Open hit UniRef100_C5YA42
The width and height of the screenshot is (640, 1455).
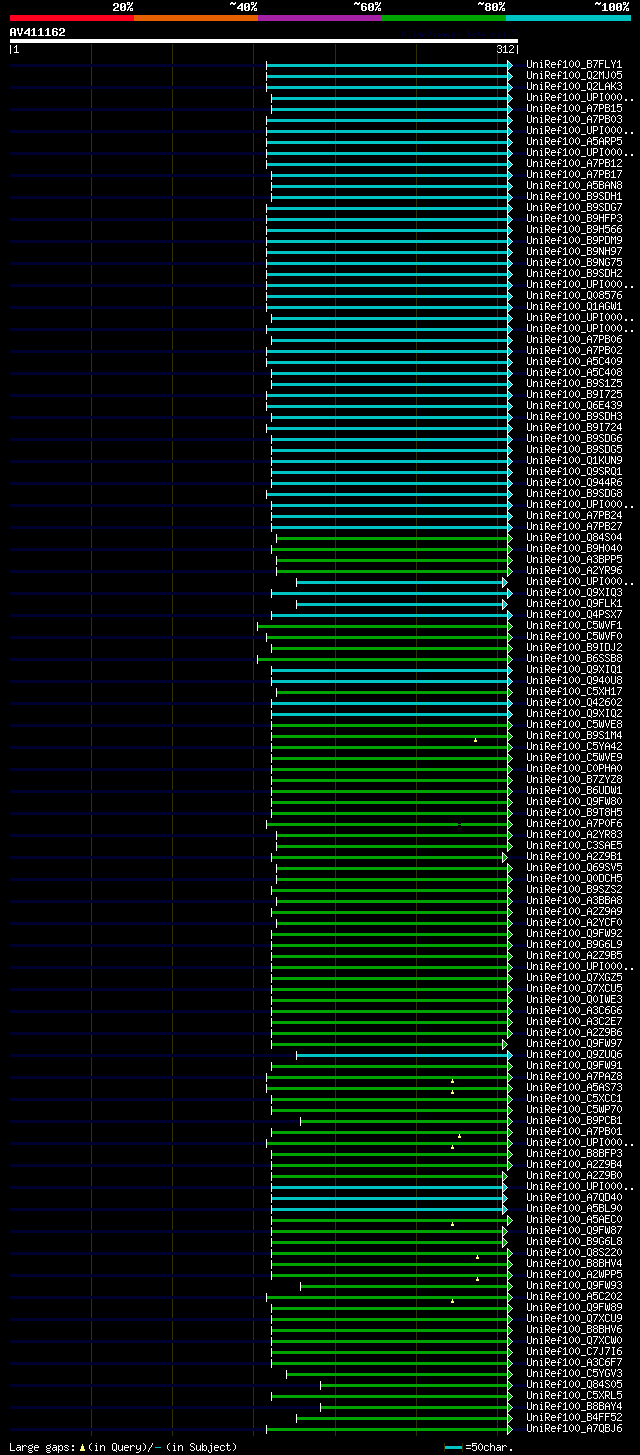pyautogui.click(x=574, y=747)
